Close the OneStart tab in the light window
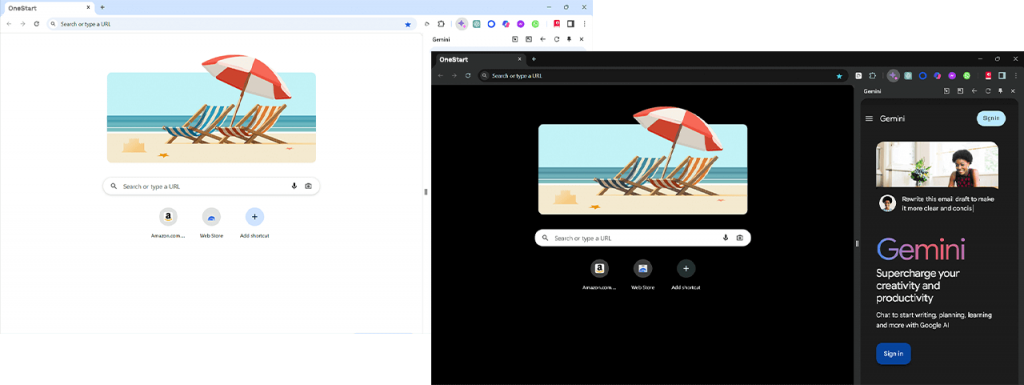This screenshot has width=1024, height=385. [x=88, y=7]
